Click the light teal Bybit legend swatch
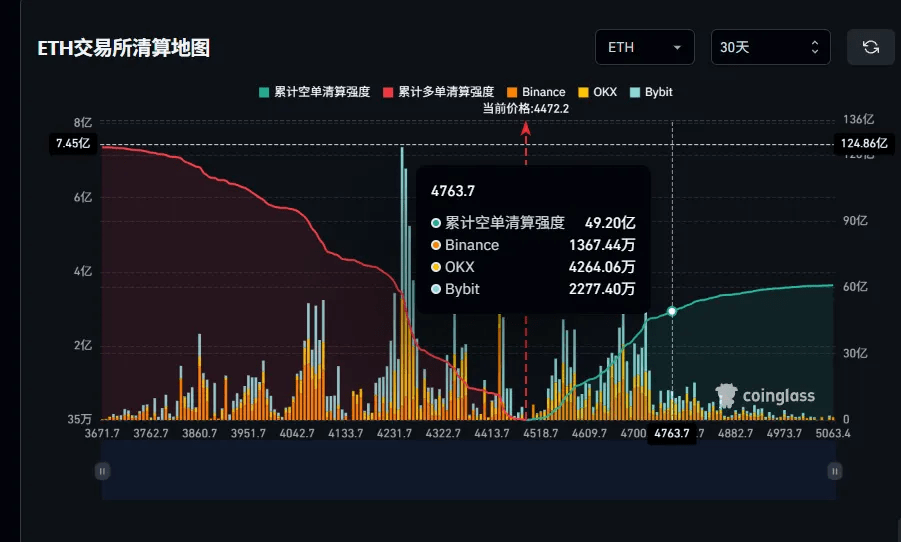901x542 pixels. (x=635, y=93)
